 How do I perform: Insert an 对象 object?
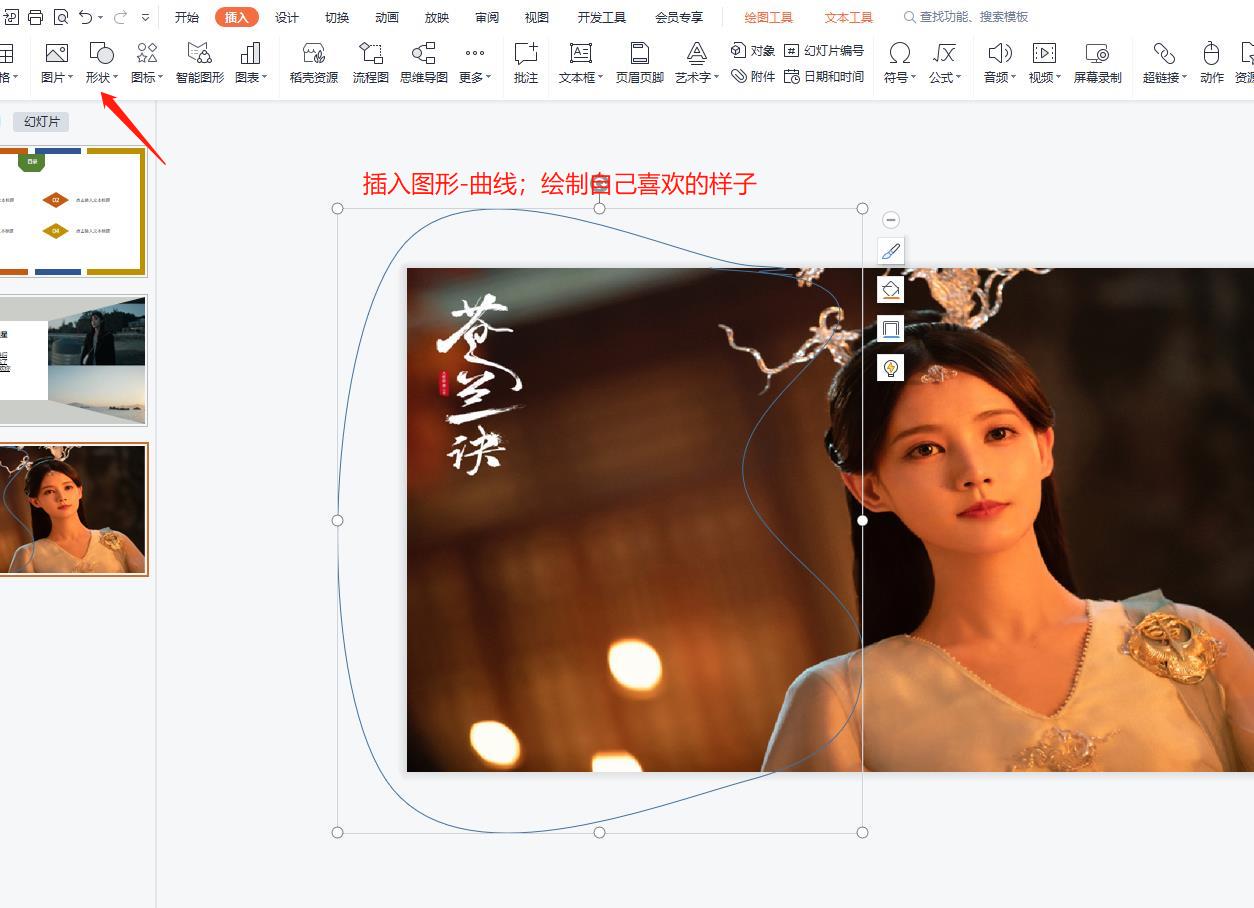pos(753,50)
